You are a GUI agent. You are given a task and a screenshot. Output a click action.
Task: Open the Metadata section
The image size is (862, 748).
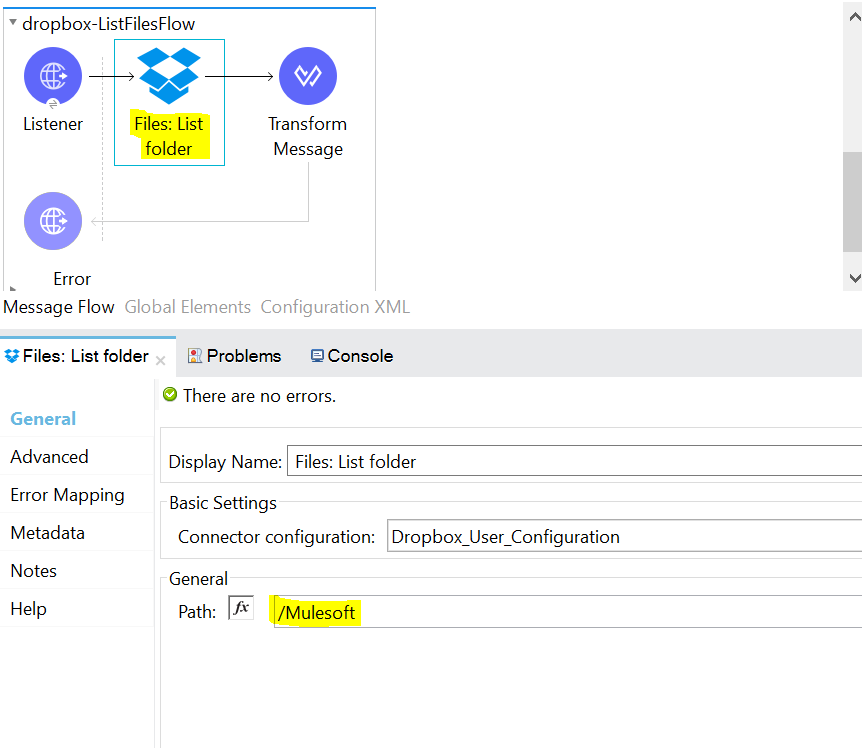click(x=47, y=533)
